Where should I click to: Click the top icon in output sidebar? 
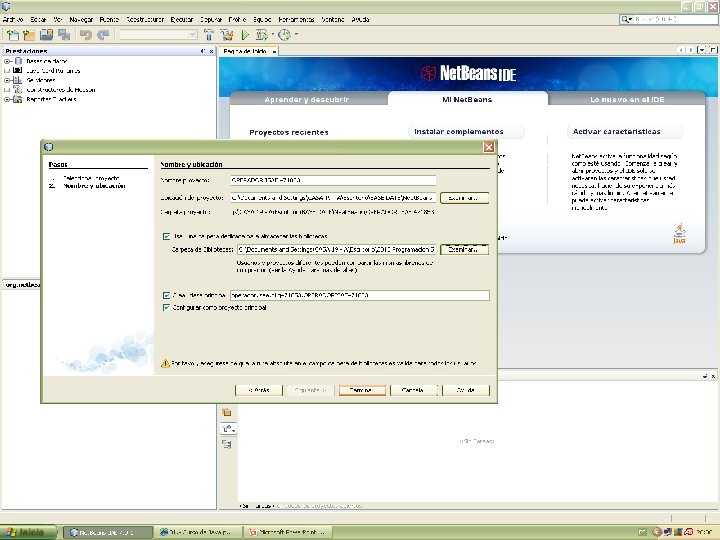(x=226, y=412)
